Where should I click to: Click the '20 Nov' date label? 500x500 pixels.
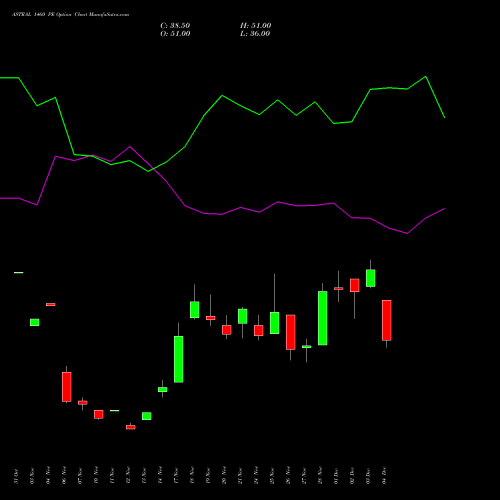click(x=224, y=476)
